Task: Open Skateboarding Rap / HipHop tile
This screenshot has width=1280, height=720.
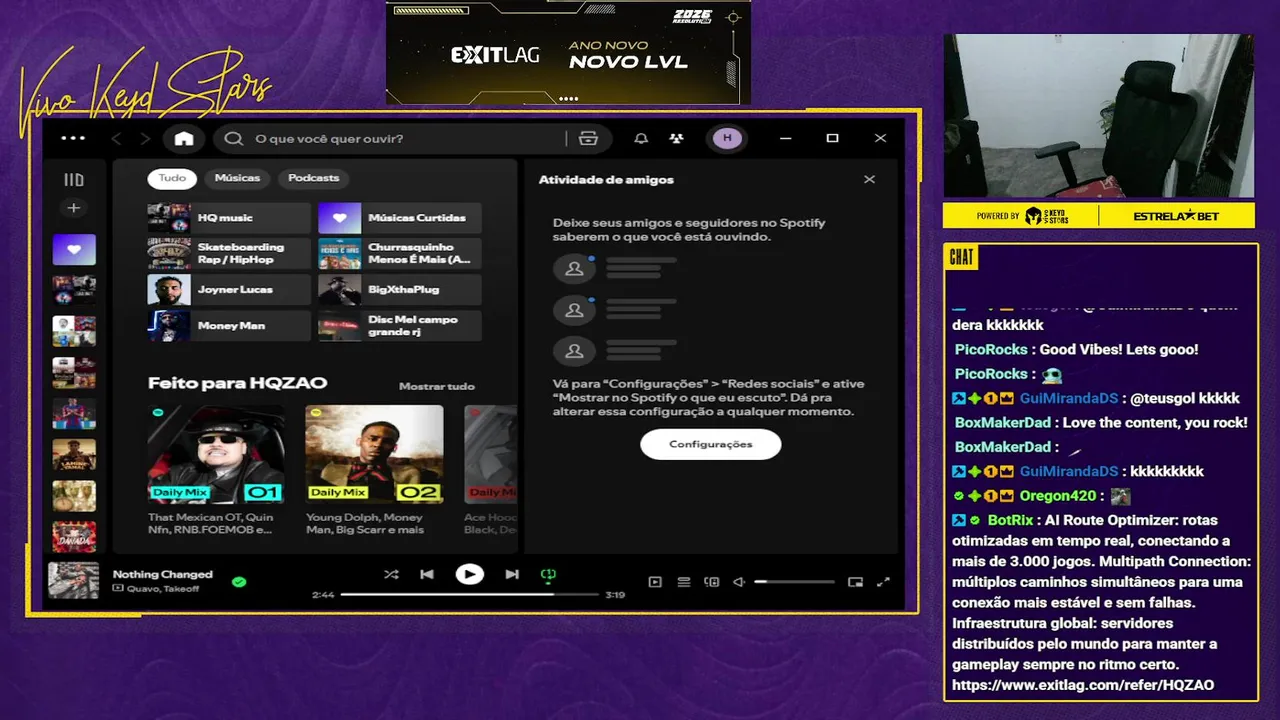Action: click(229, 254)
